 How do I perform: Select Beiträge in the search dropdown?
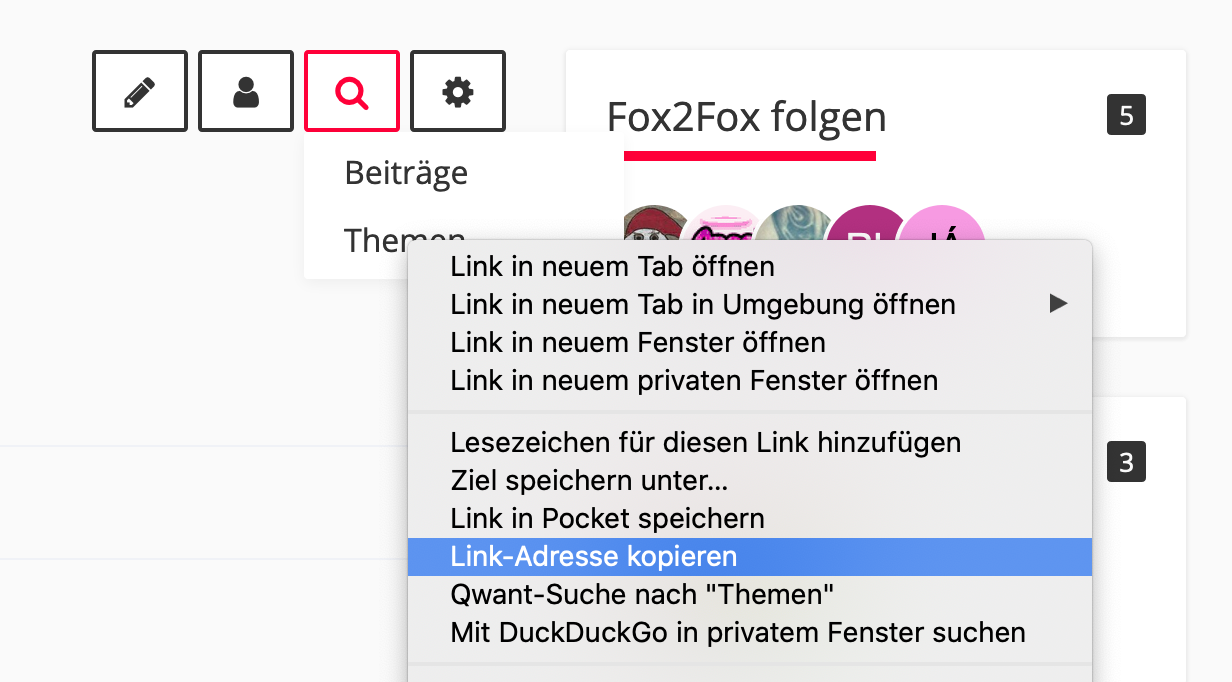[x=406, y=173]
